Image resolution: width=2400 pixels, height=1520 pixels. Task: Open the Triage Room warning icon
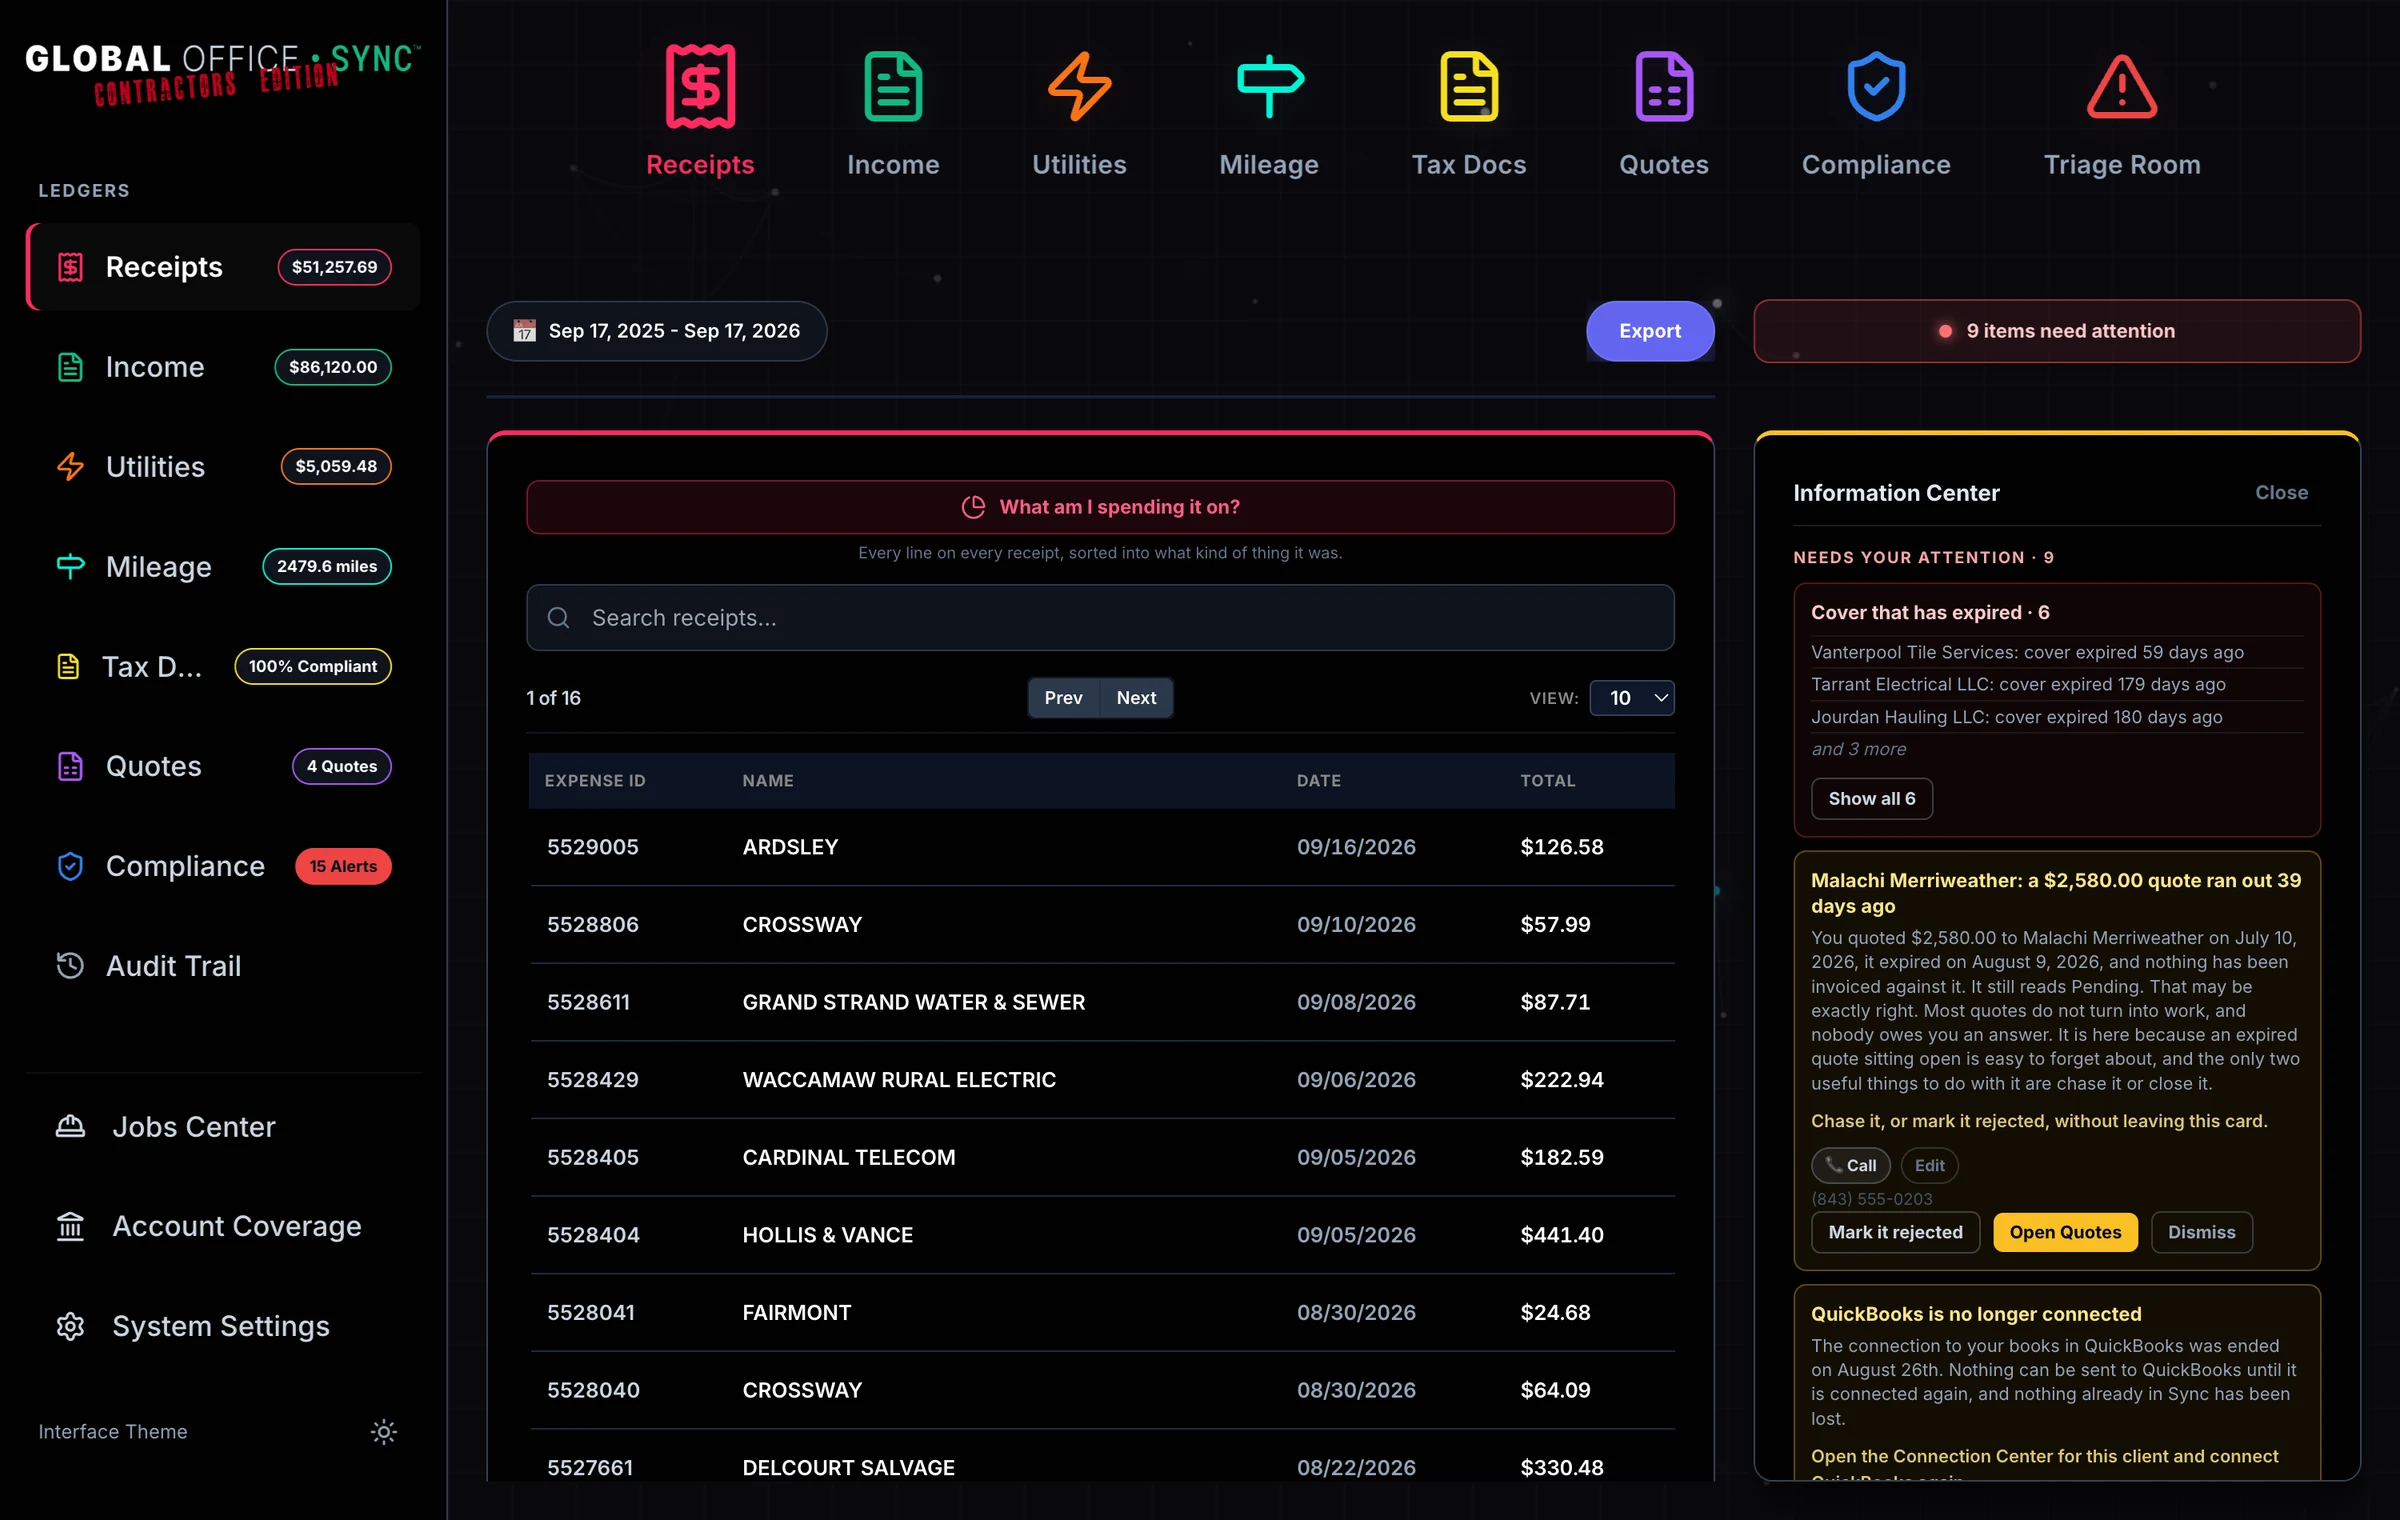[2122, 88]
